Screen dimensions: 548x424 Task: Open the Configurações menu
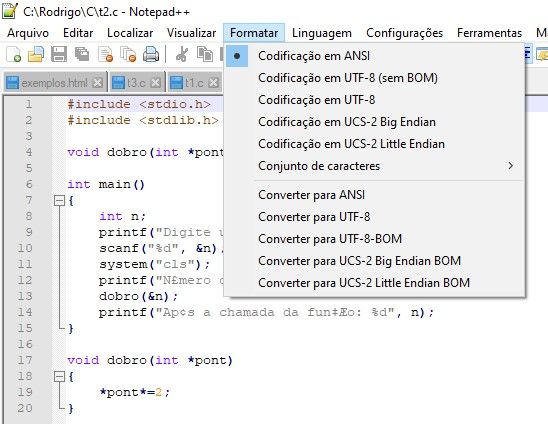404,33
